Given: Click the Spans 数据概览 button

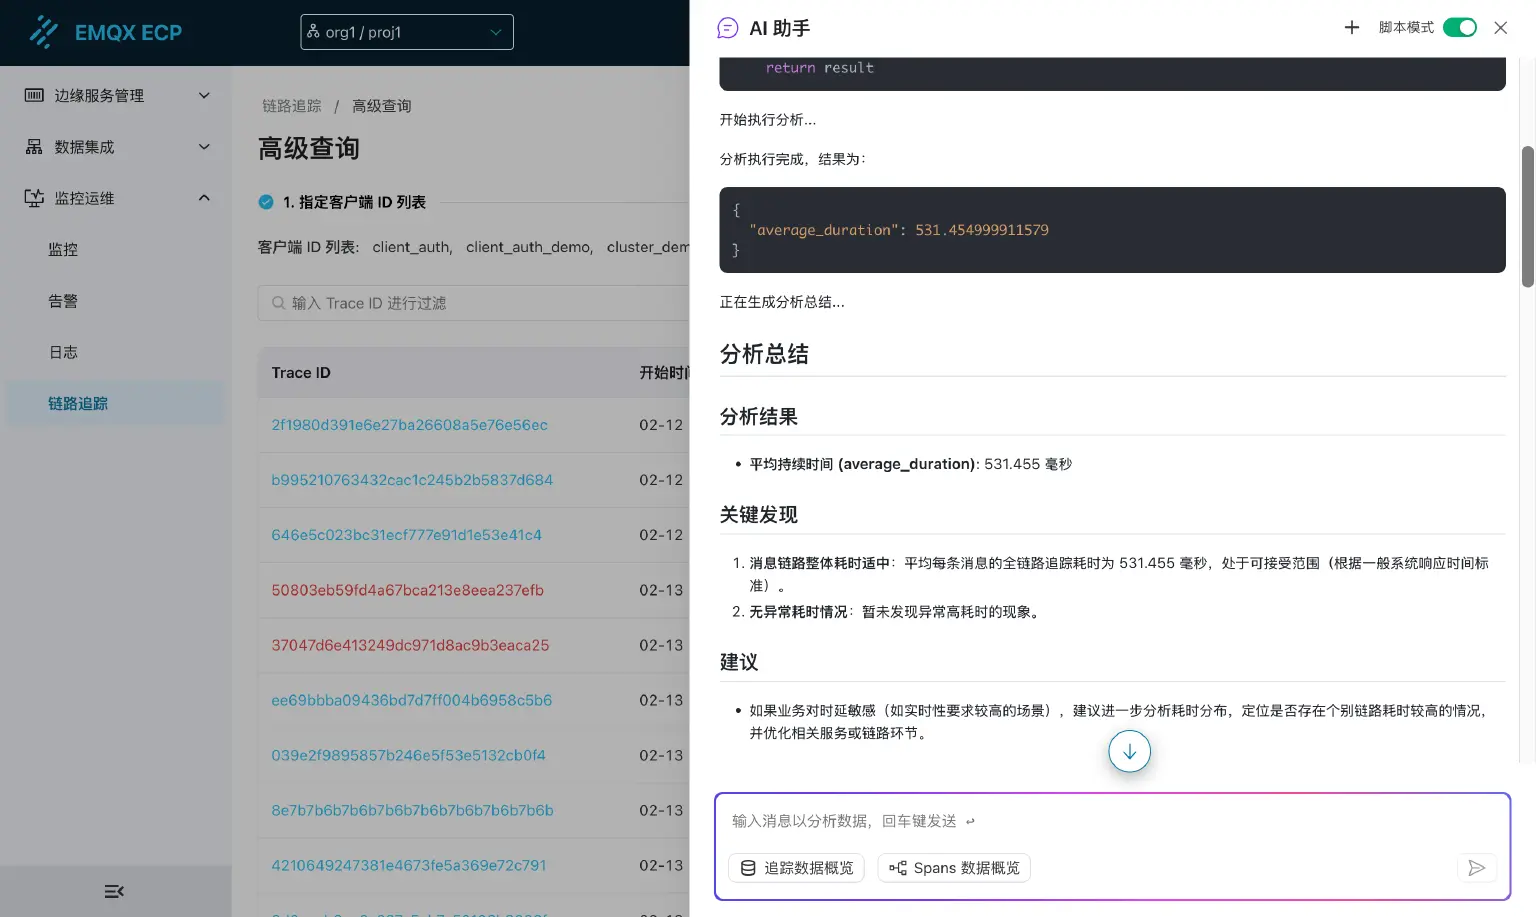Looking at the screenshot, I should [x=953, y=867].
